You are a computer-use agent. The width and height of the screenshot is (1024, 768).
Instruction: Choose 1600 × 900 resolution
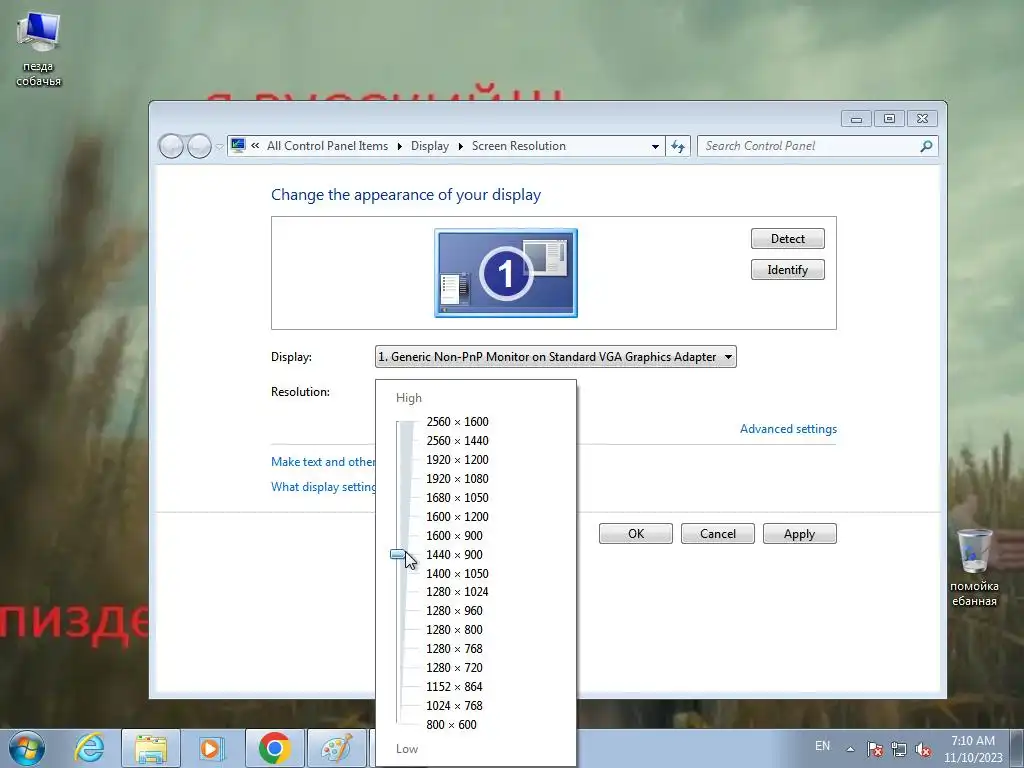point(455,536)
